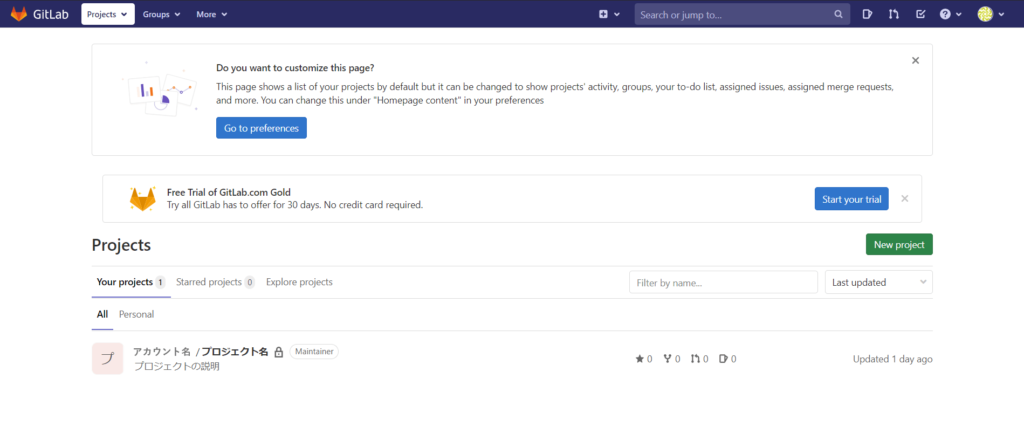Switch to Starred projects tab

click(x=215, y=282)
